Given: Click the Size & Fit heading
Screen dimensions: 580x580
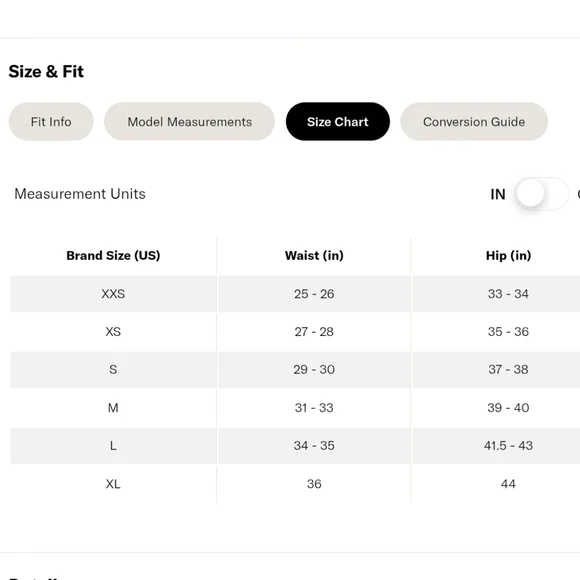Looking at the screenshot, I should pyautogui.click(x=46, y=71).
